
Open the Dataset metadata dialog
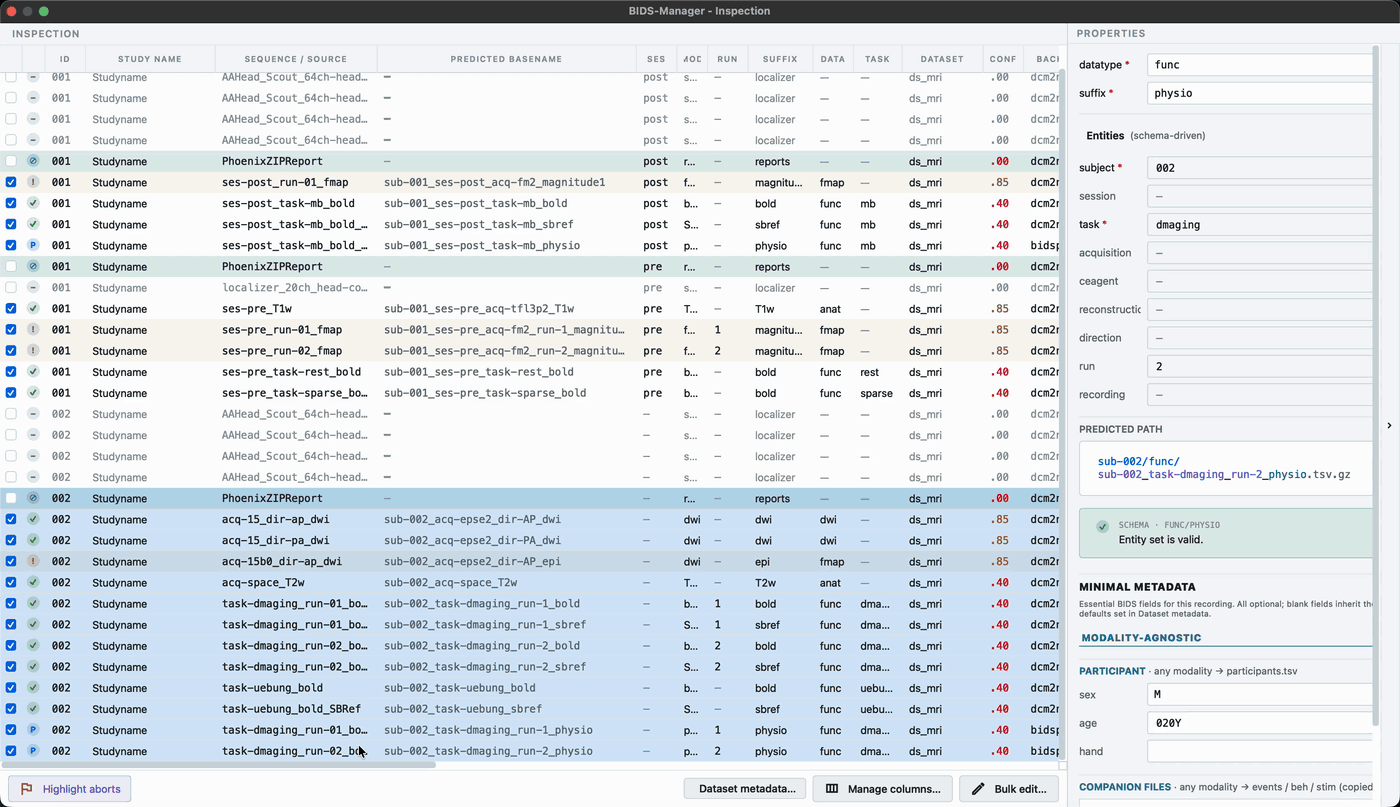(745, 789)
